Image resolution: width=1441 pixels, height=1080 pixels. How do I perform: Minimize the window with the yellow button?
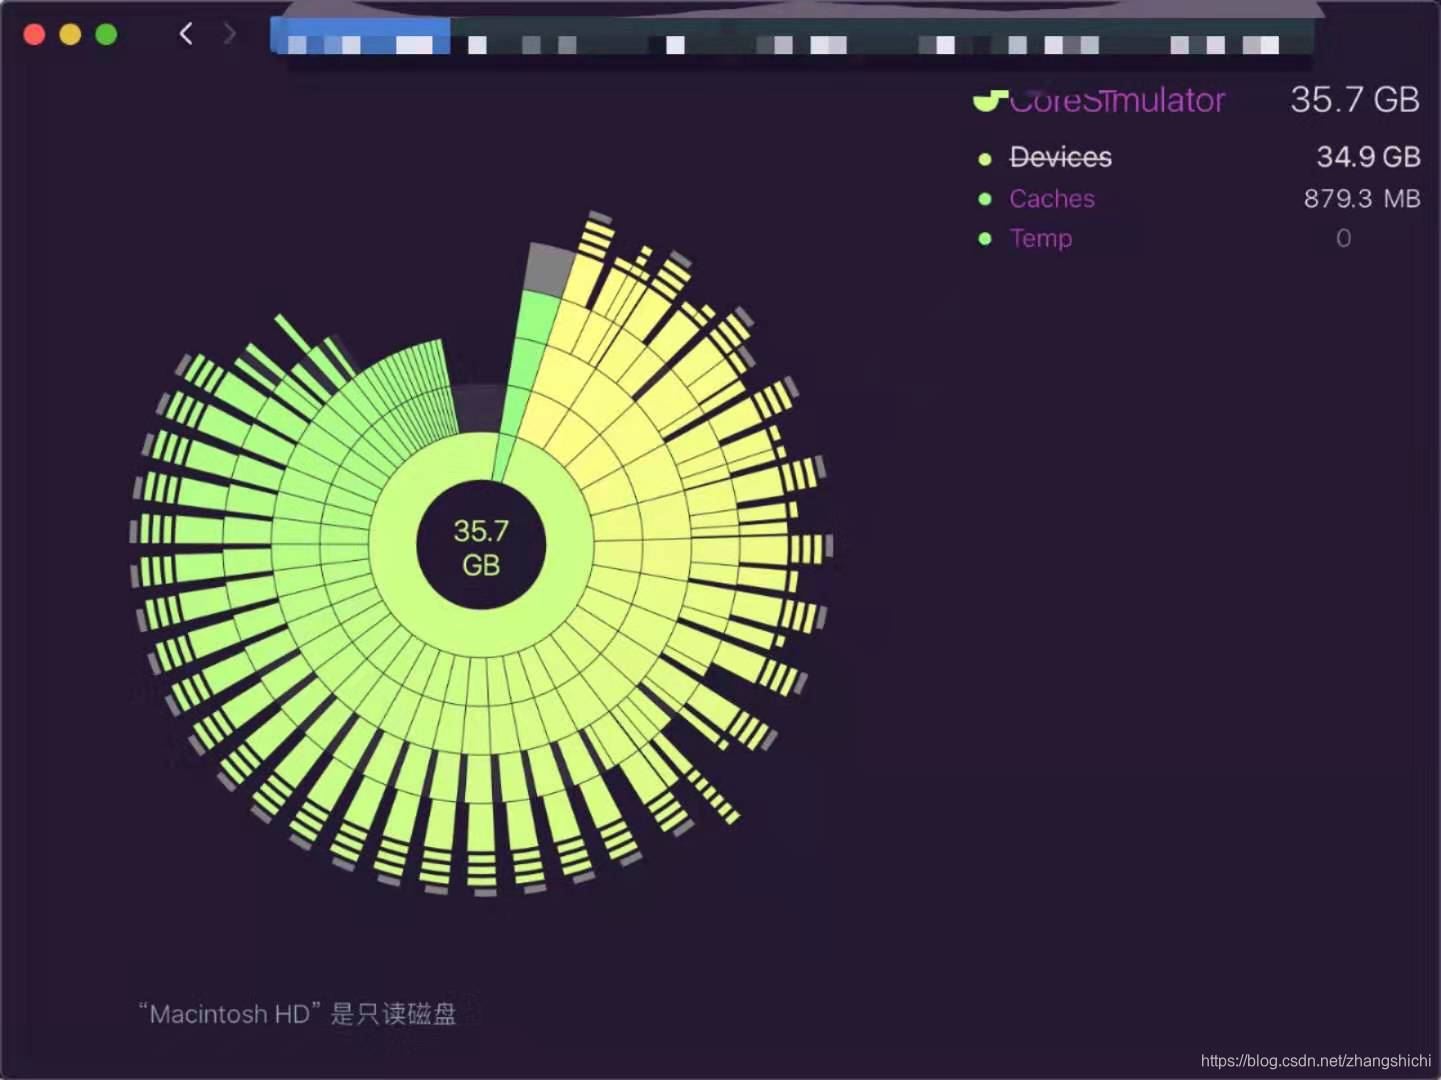coord(70,35)
